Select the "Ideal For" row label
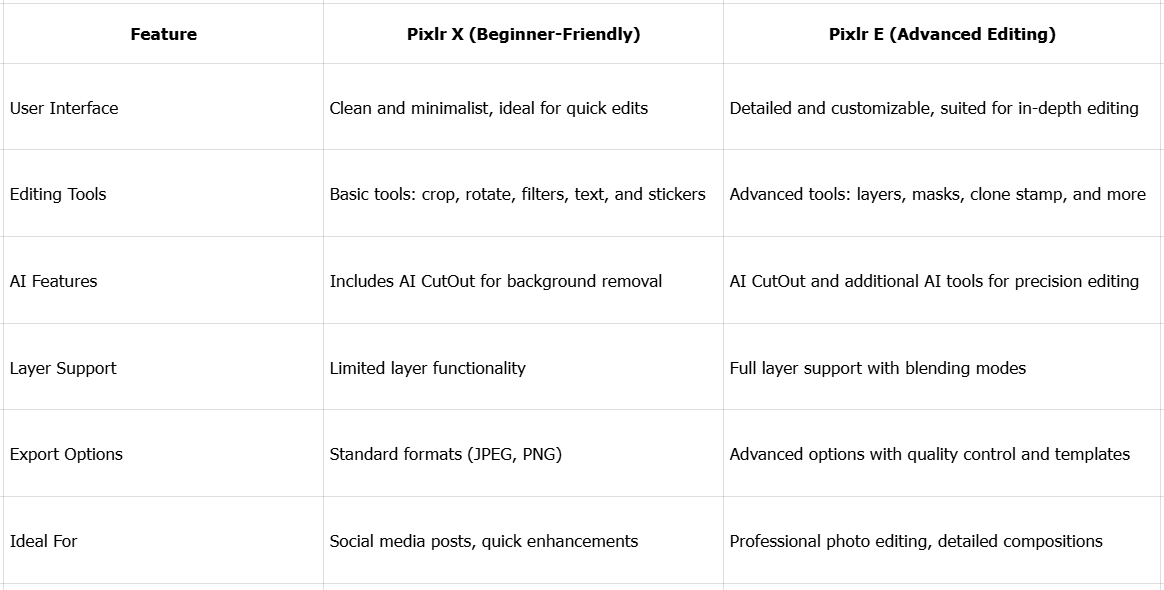 click(x=43, y=541)
